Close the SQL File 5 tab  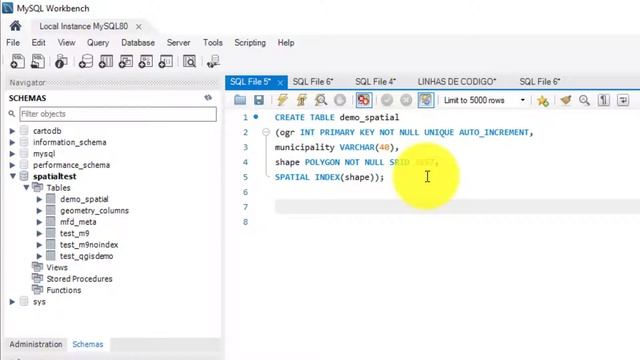coord(280,83)
